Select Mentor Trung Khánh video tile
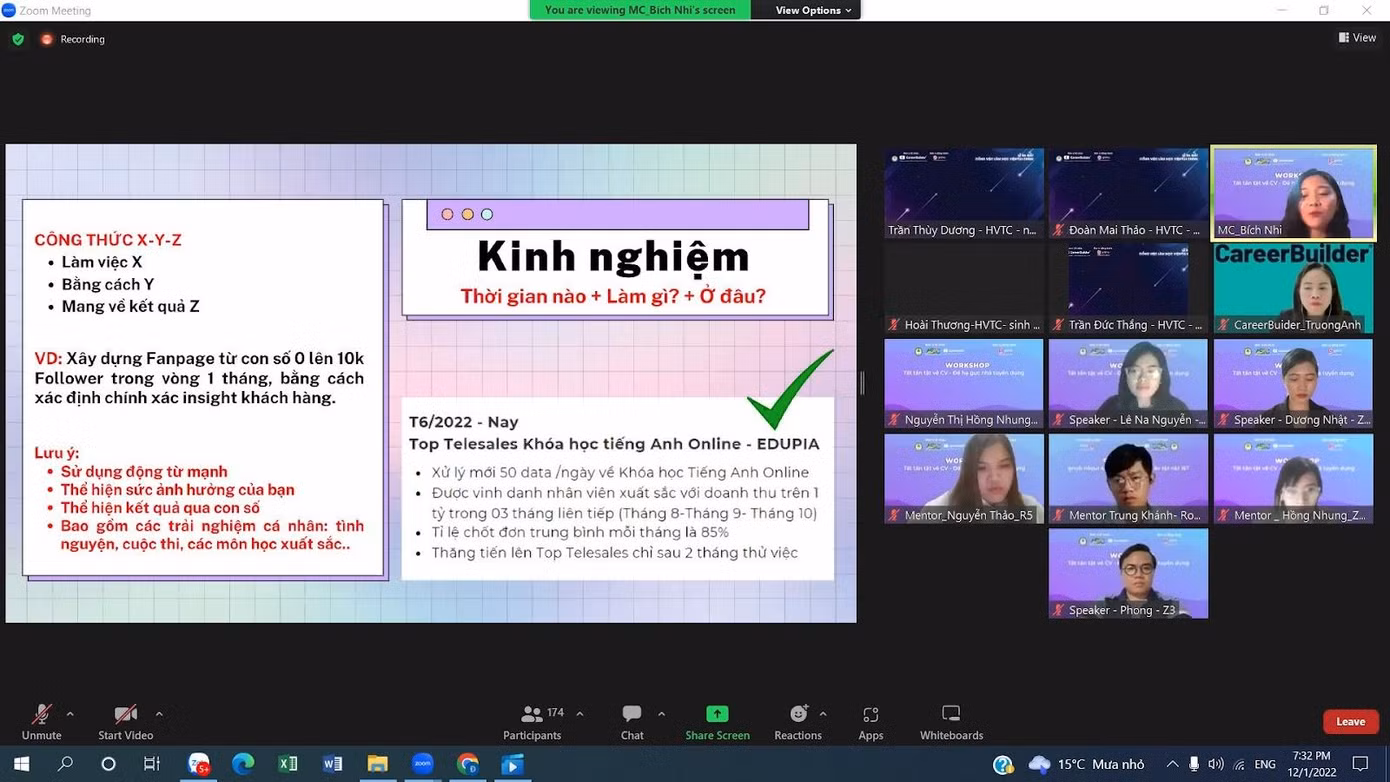Viewport: 1390px width, 782px height. pyautogui.click(x=1128, y=478)
